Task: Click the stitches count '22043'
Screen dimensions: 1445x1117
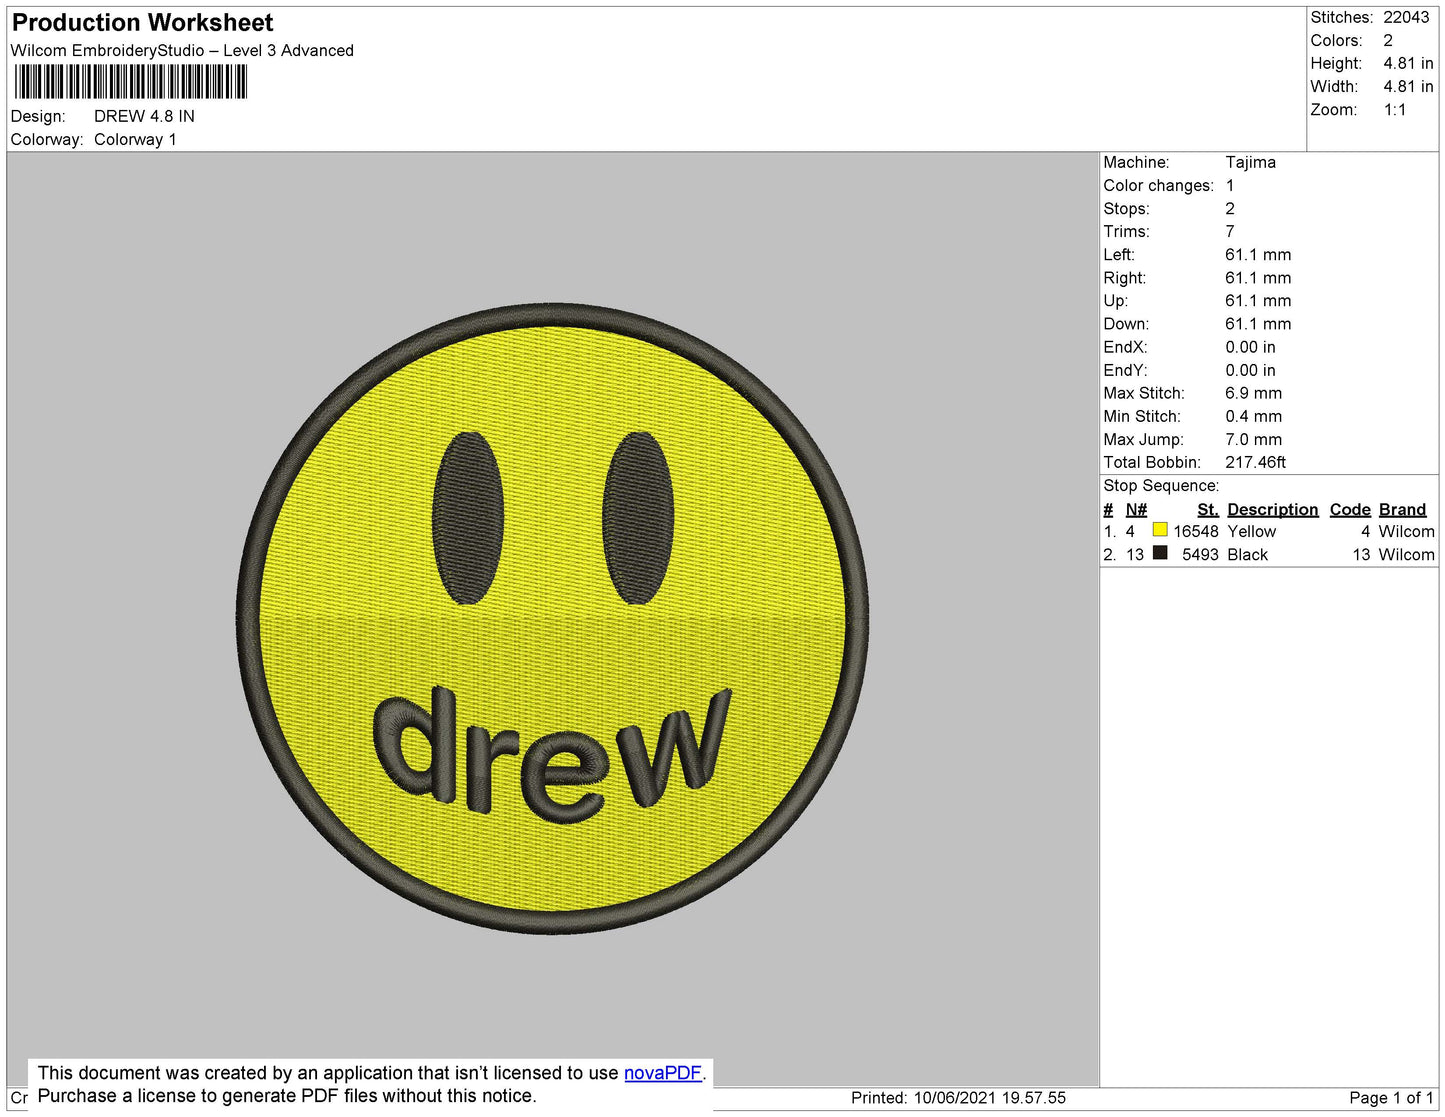Action: 1406,17
